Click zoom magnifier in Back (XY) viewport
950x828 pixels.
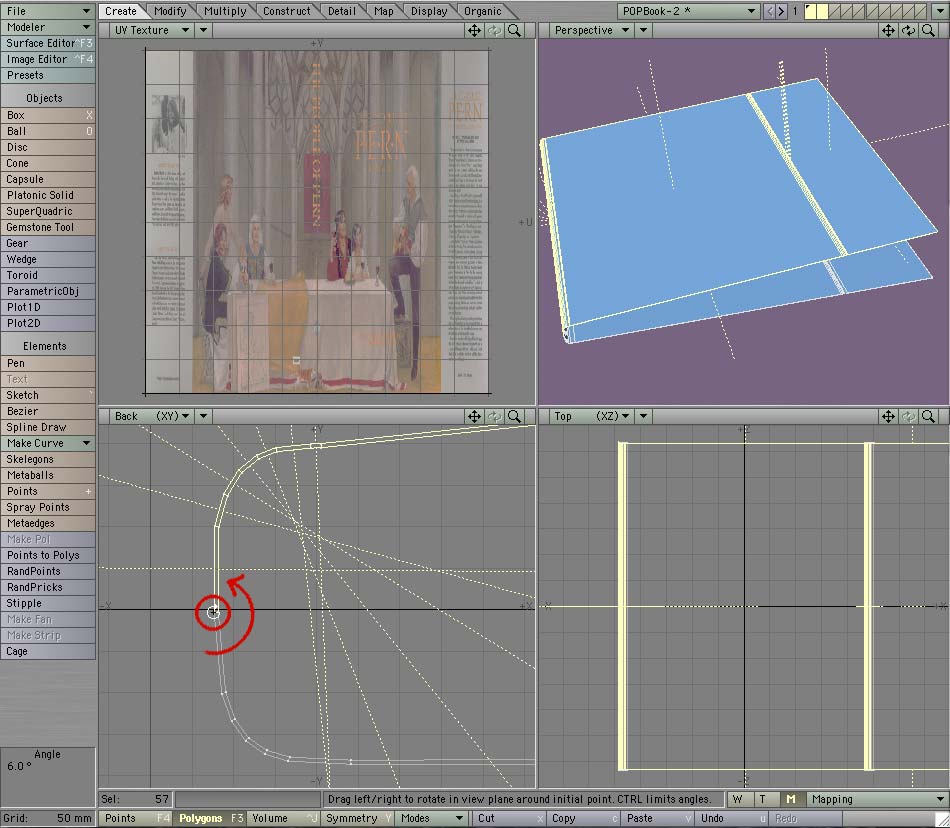click(514, 416)
